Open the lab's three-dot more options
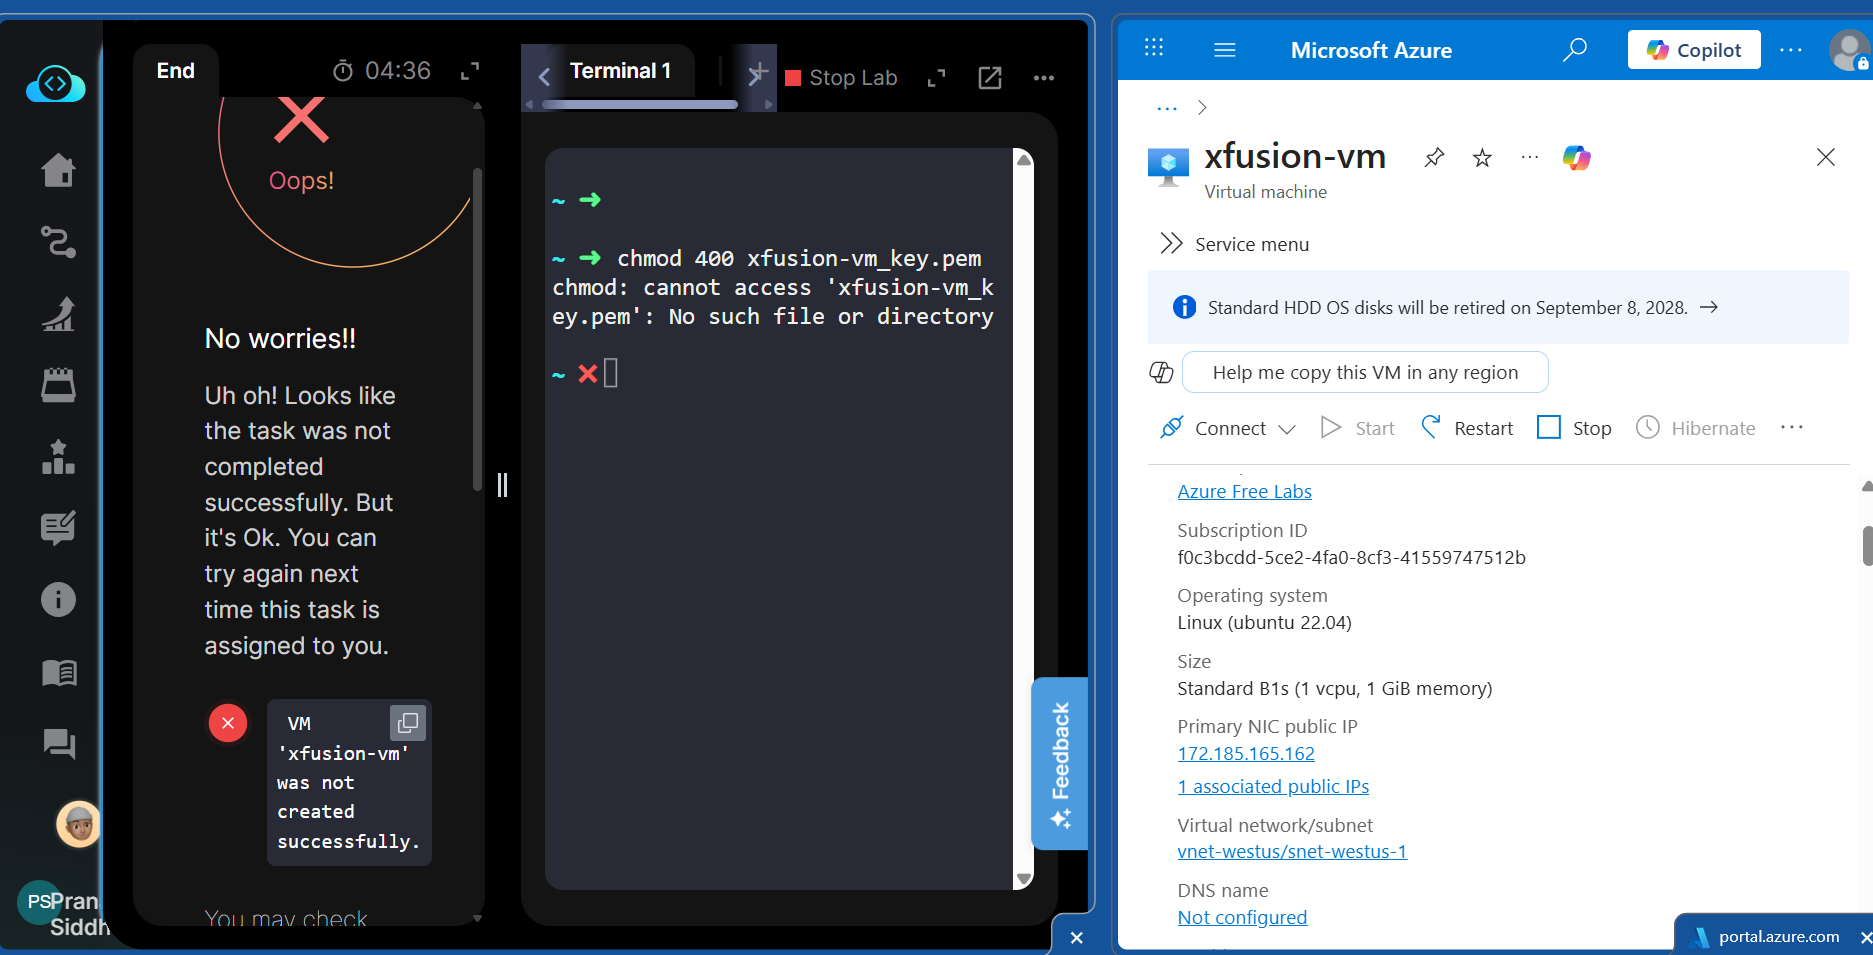Screen dimensions: 1873x955 point(1044,78)
